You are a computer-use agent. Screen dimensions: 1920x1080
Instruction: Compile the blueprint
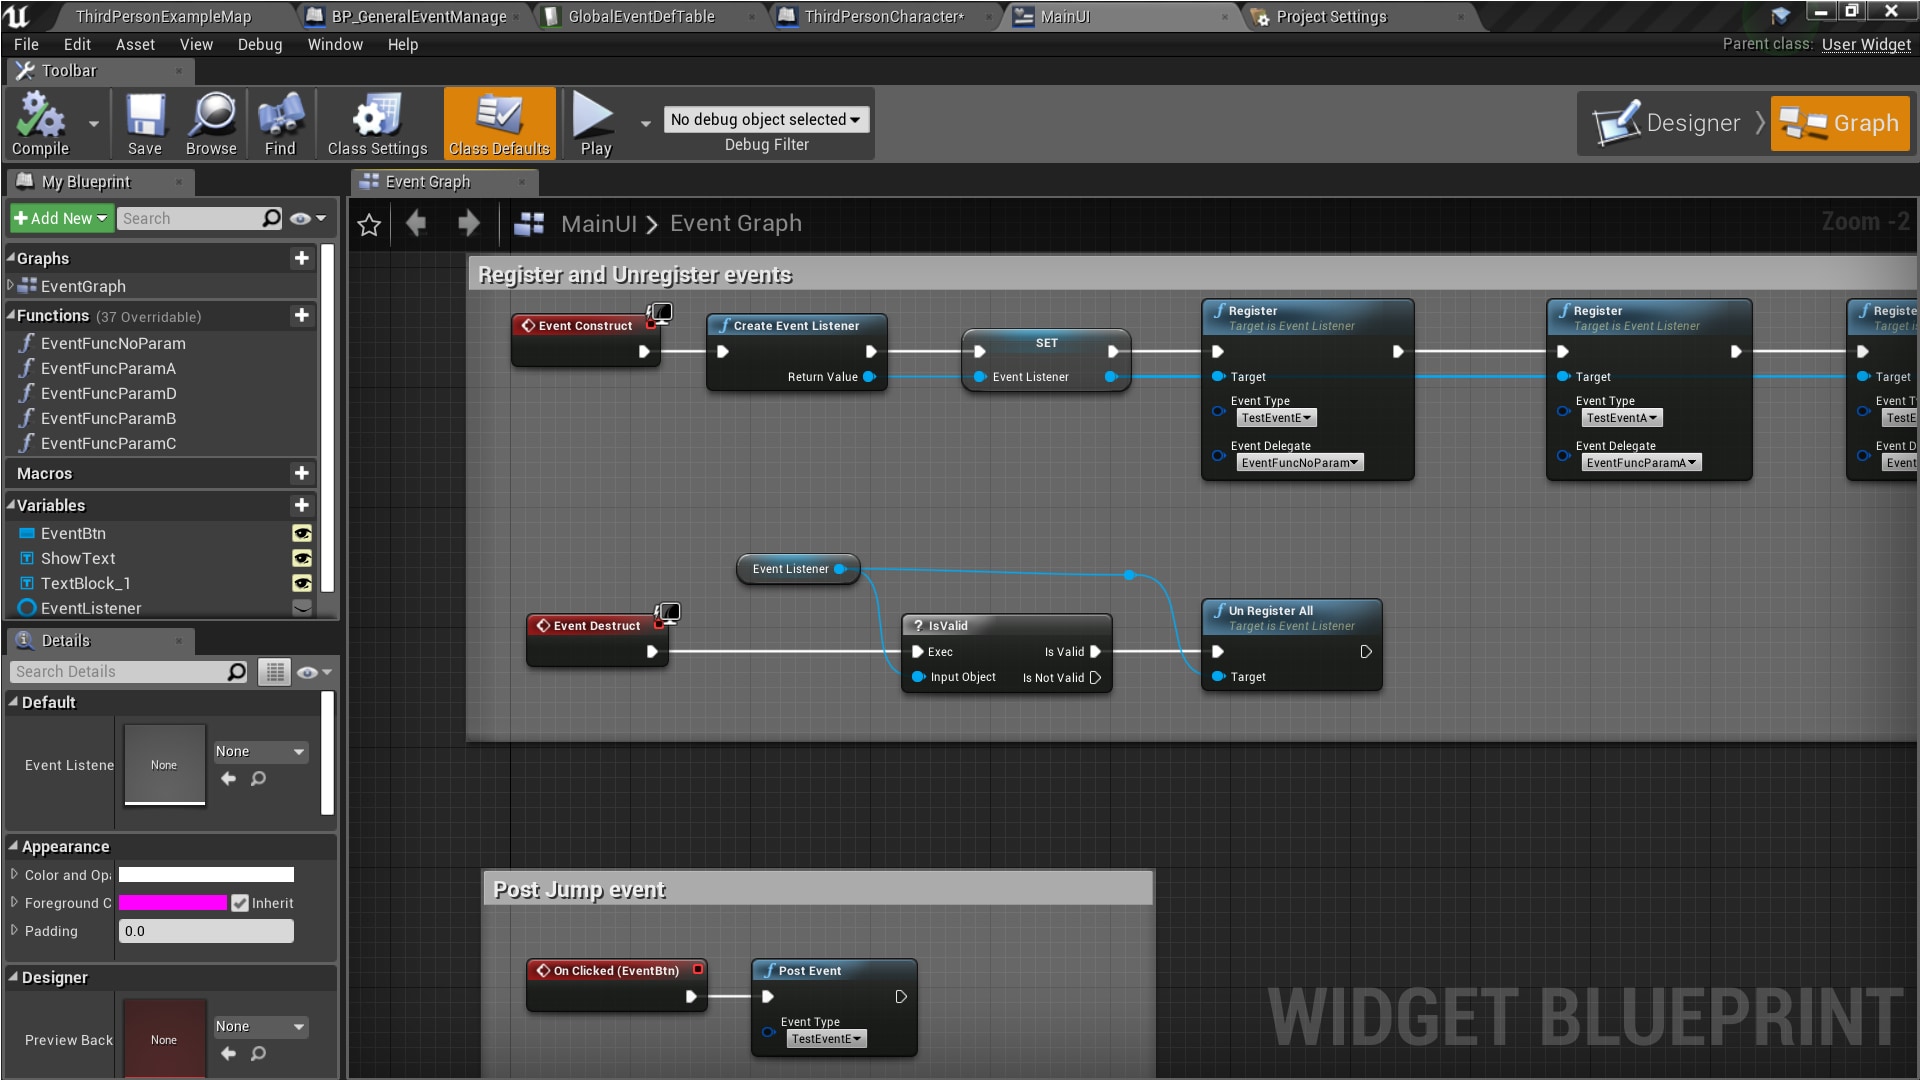pyautogui.click(x=40, y=120)
